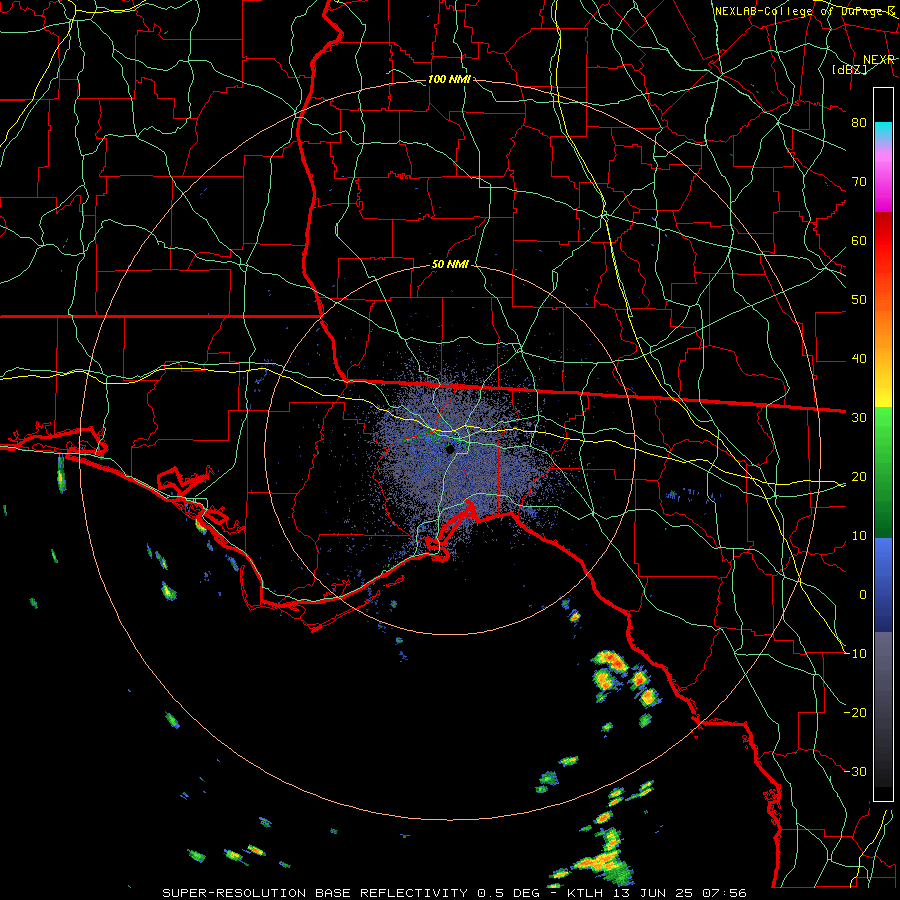Click the magenta band of the color scale
The width and height of the screenshot is (900, 900).
pos(883,184)
